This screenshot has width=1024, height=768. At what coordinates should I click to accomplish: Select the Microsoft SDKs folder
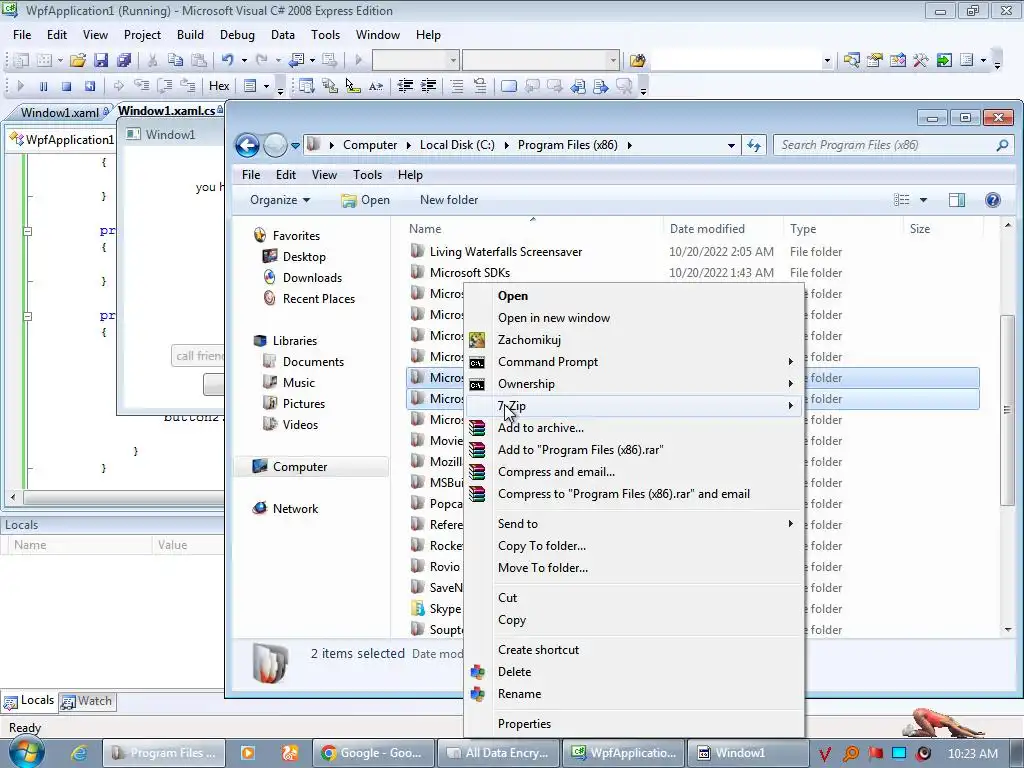pyautogui.click(x=470, y=273)
